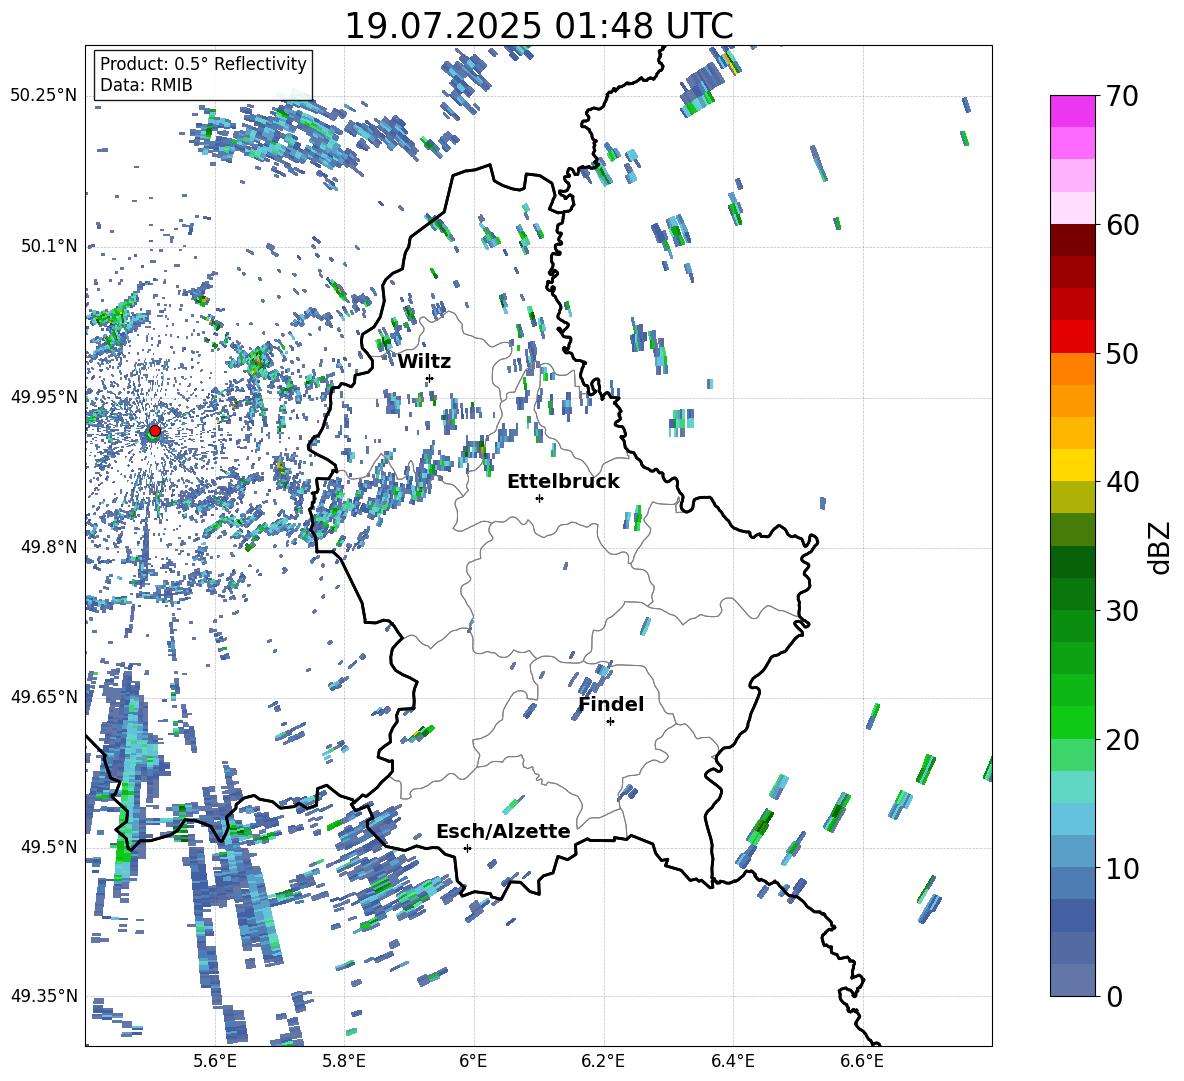The height and width of the screenshot is (1081, 1184).
Task: Click the 6.2°E longitude label
Action: (x=603, y=1061)
